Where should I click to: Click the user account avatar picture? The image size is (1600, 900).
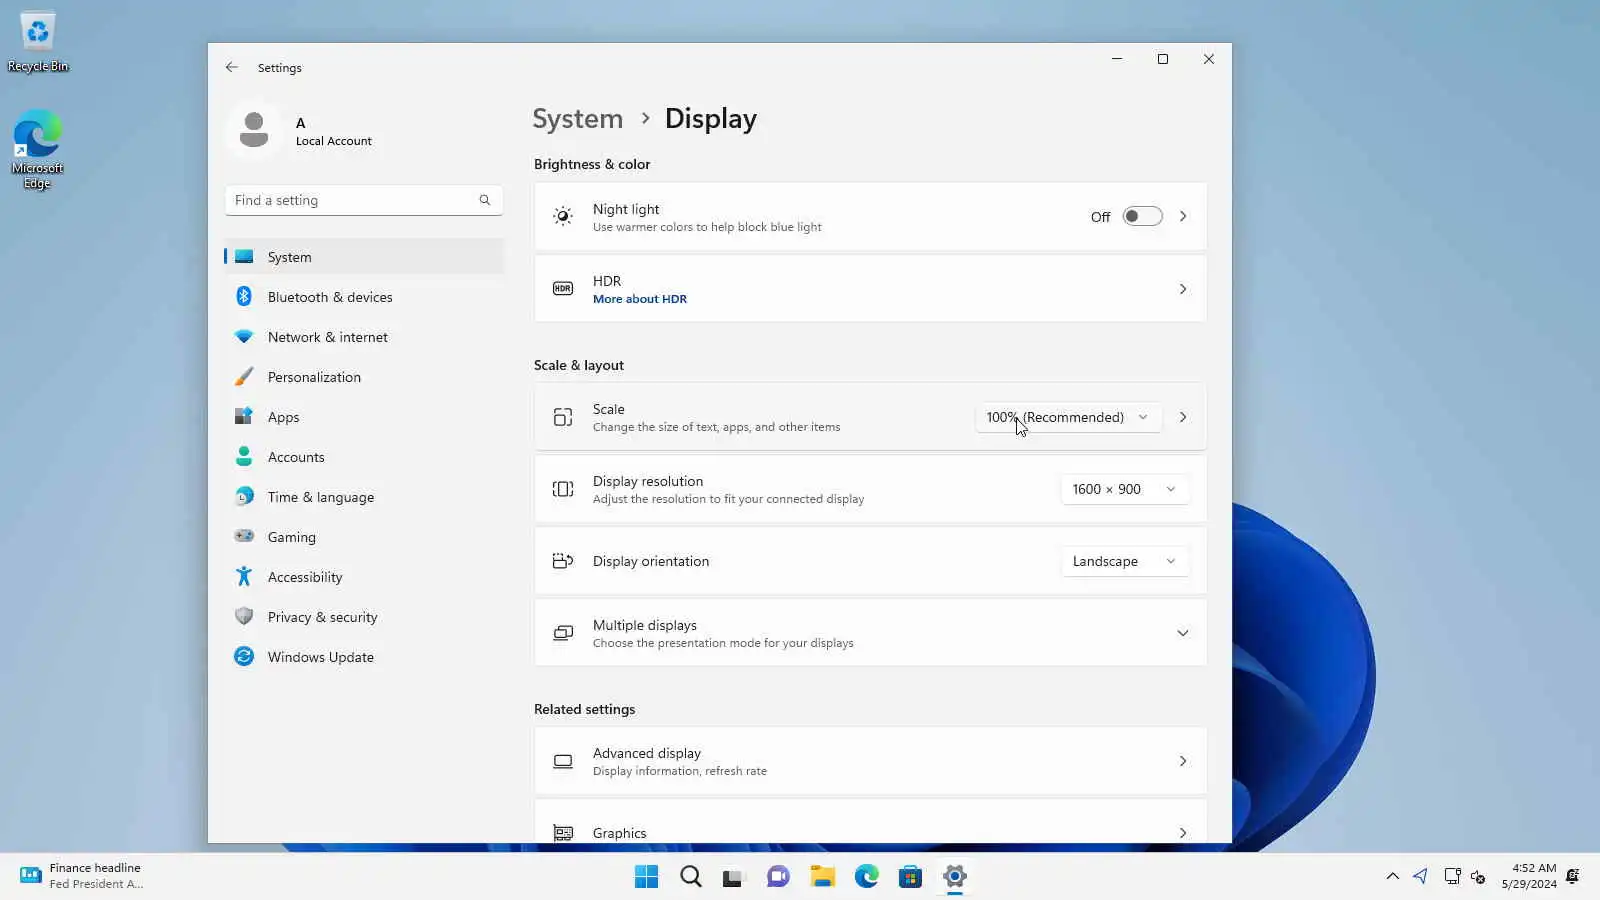pyautogui.click(x=254, y=131)
